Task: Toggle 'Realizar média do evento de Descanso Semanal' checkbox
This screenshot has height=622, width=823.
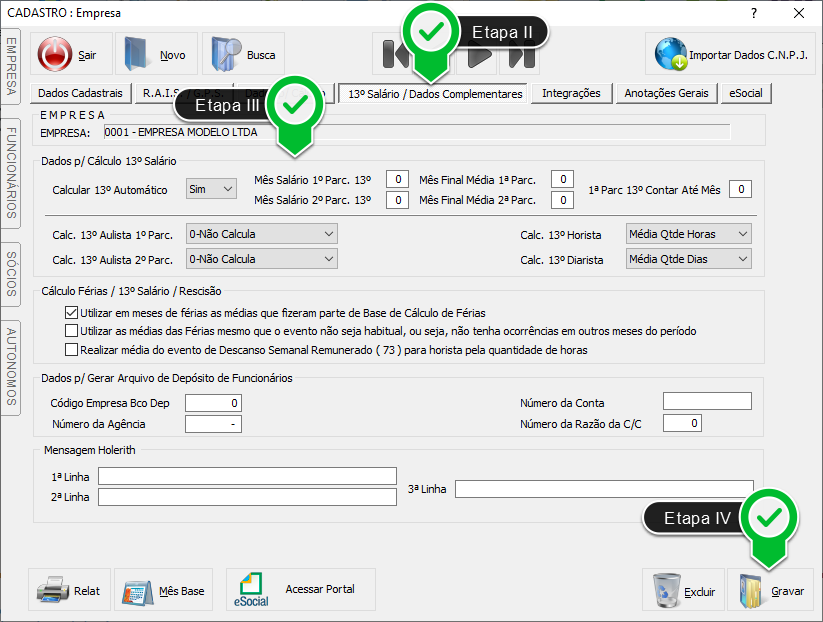Action: pyautogui.click(x=71, y=350)
